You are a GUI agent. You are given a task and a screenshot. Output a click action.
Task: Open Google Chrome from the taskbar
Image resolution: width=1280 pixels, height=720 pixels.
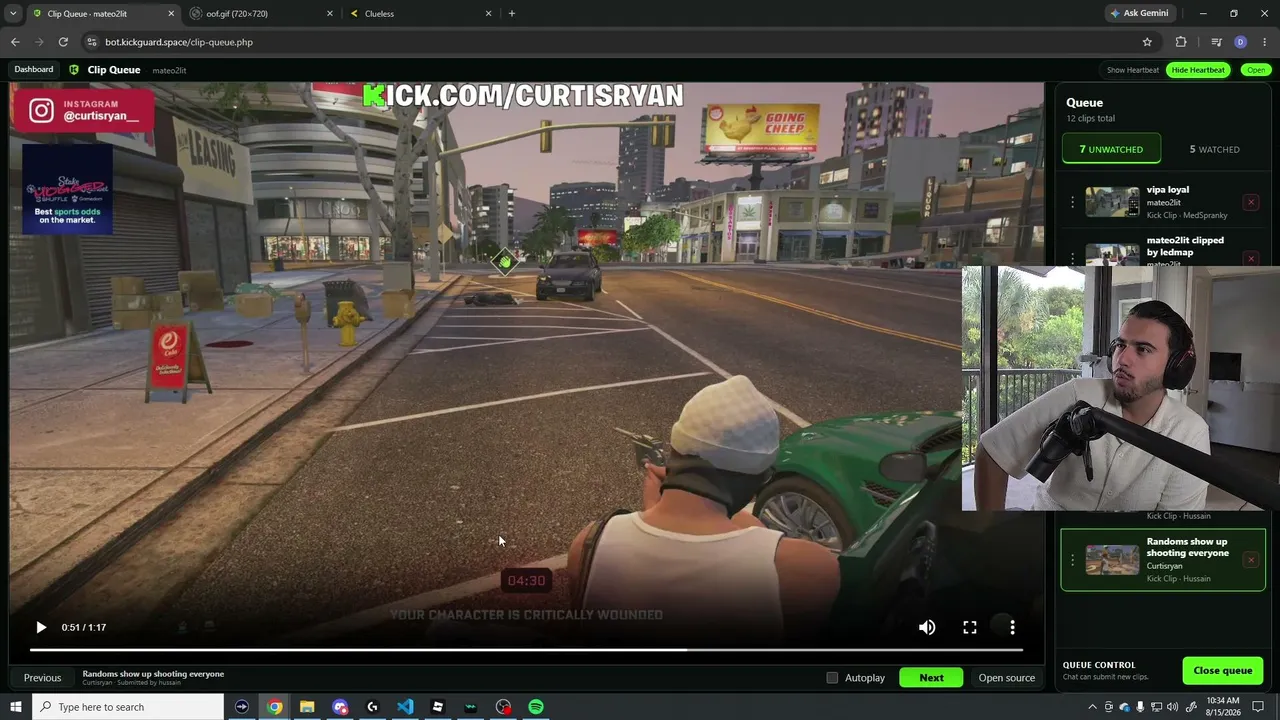click(274, 707)
